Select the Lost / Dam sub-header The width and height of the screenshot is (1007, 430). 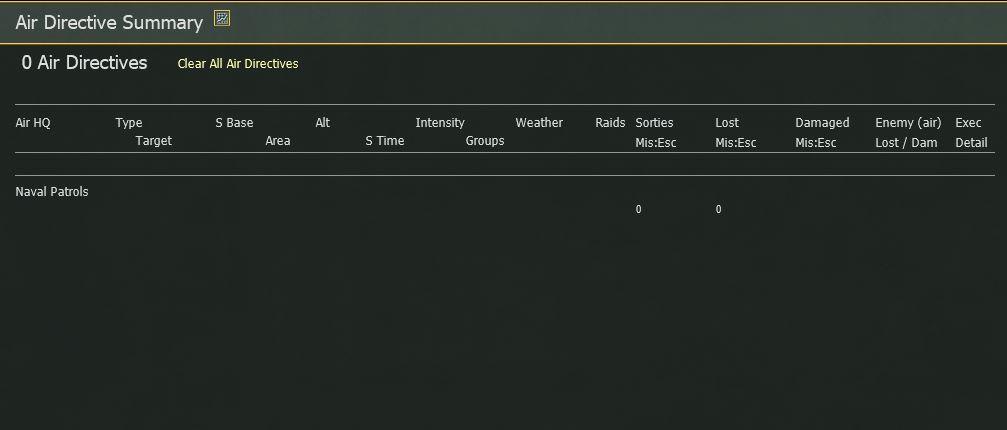point(906,143)
